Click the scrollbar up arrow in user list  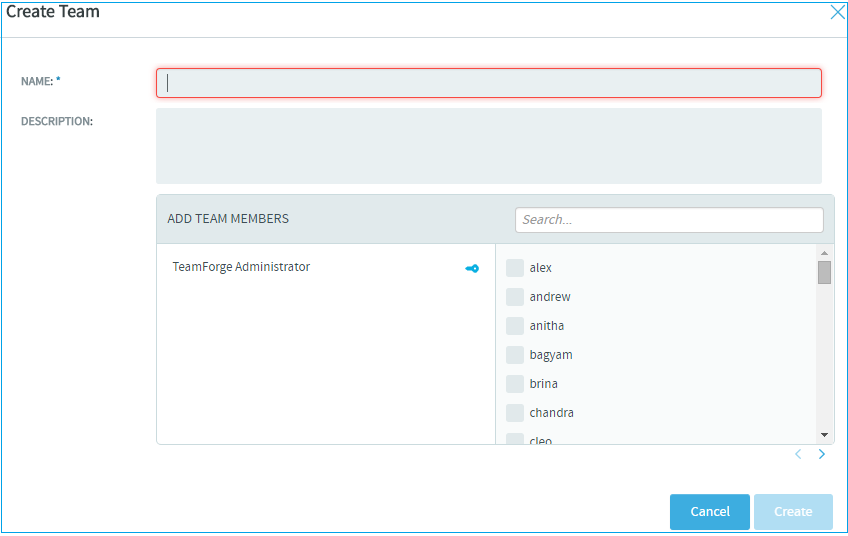(x=824, y=253)
